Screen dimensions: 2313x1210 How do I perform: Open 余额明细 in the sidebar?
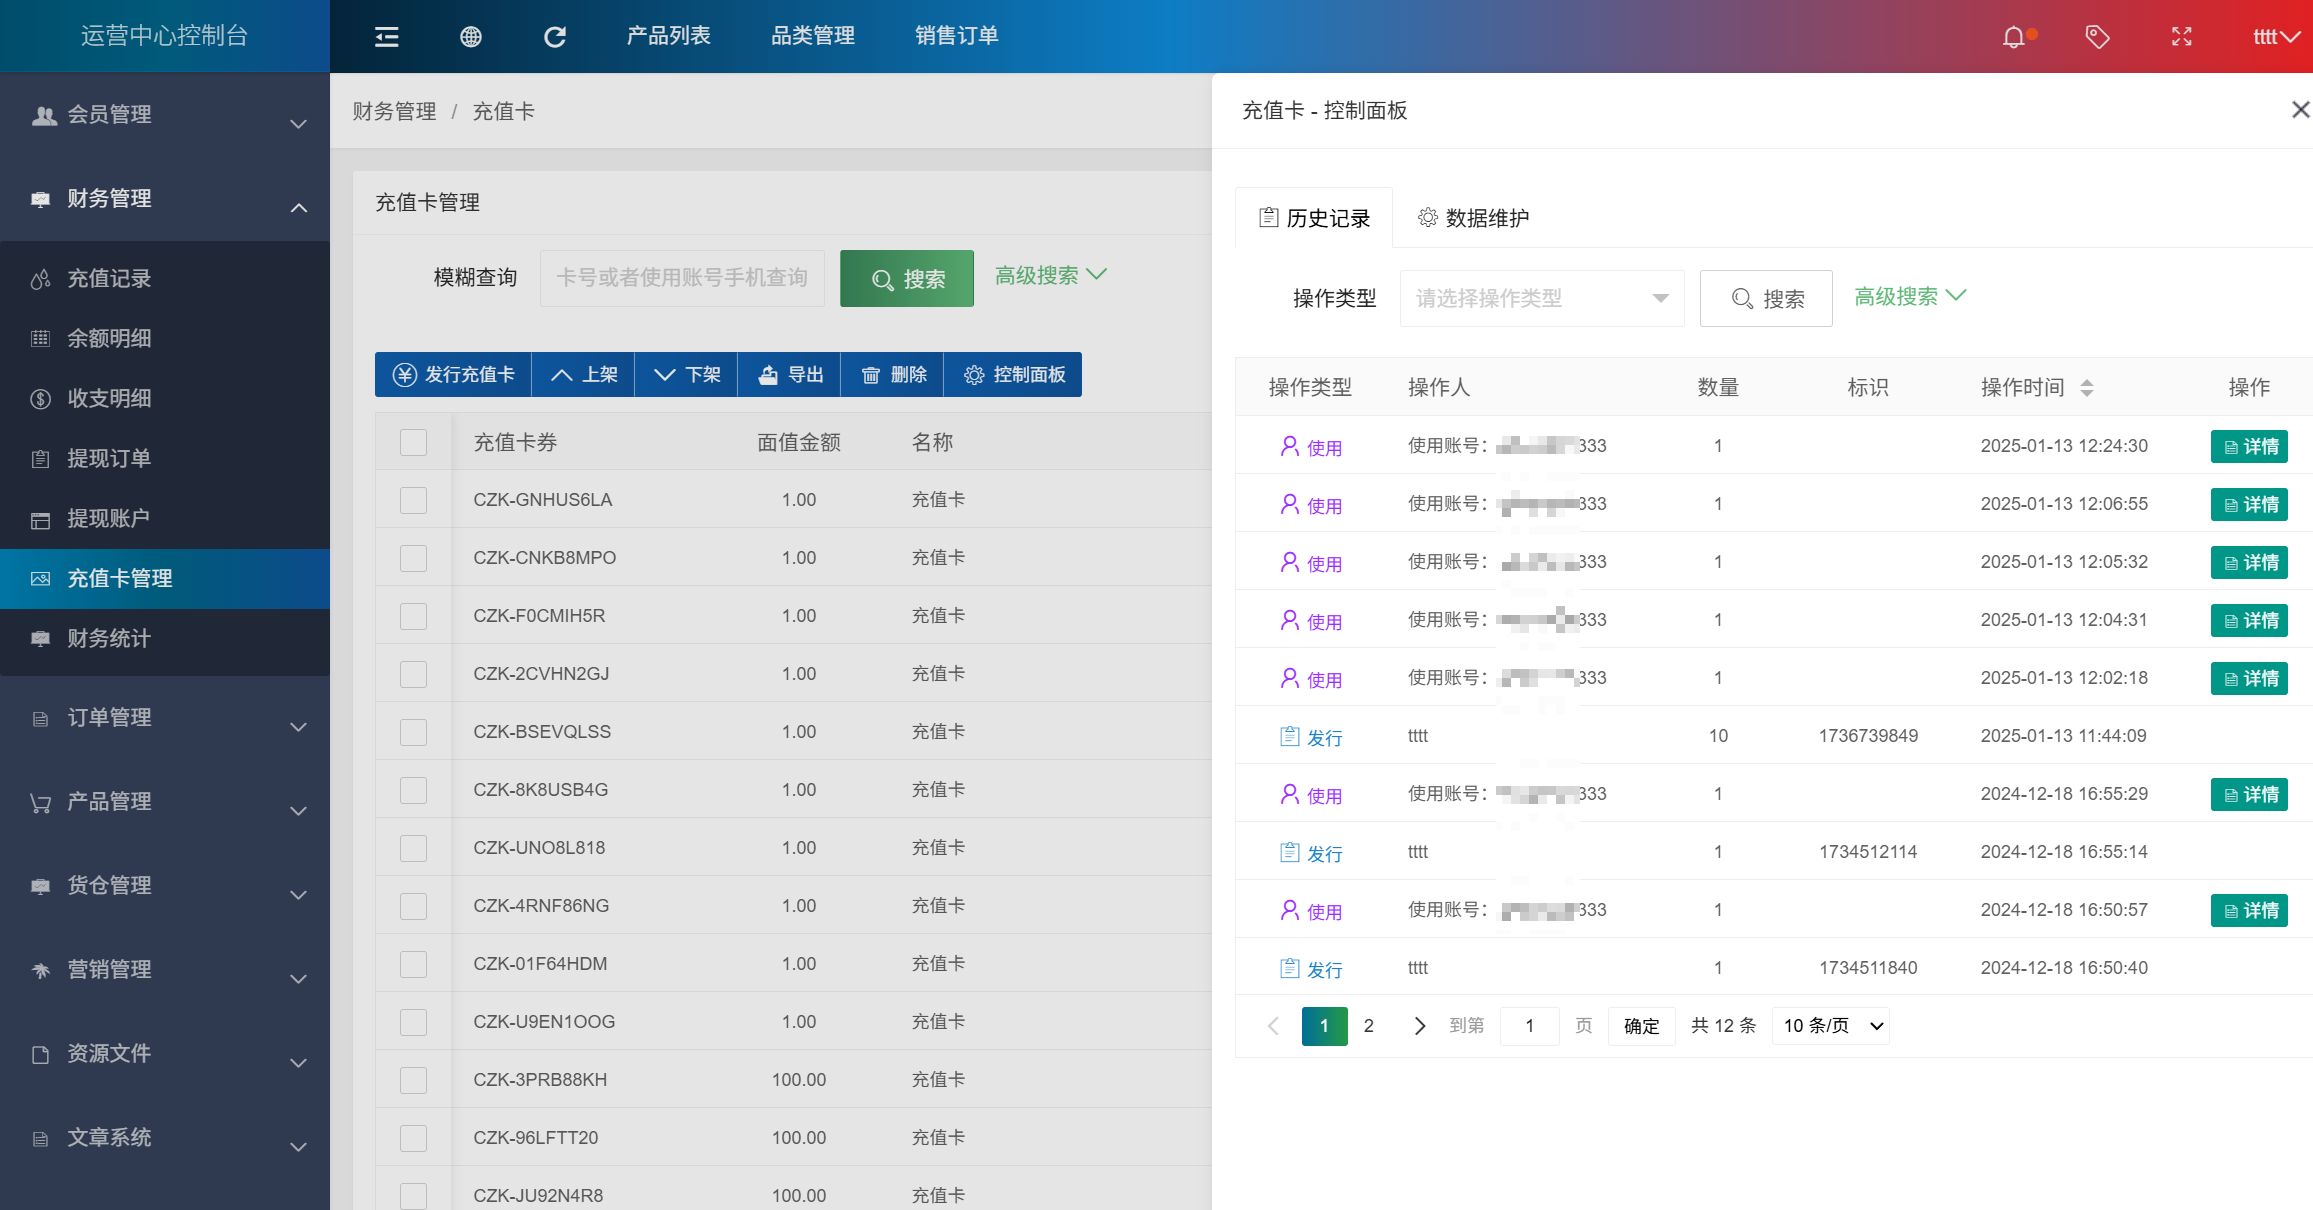coord(109,339)
